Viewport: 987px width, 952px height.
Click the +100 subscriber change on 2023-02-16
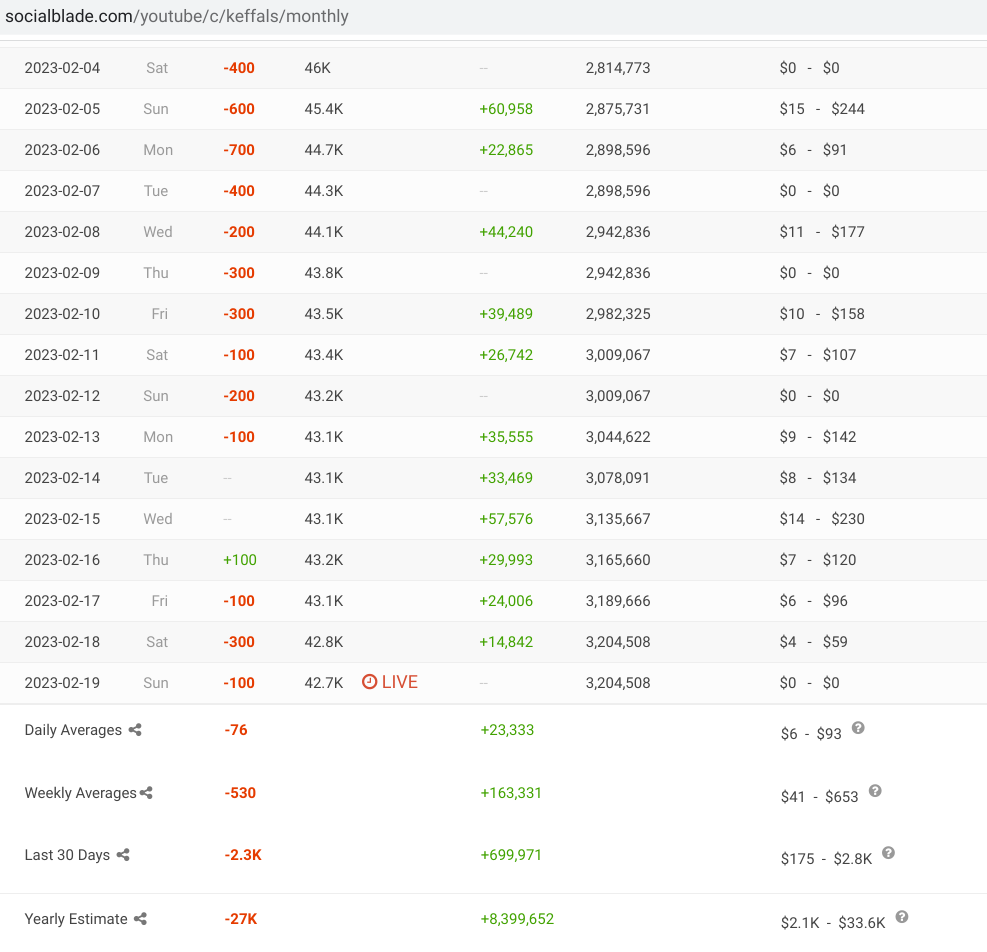[240, 560]
